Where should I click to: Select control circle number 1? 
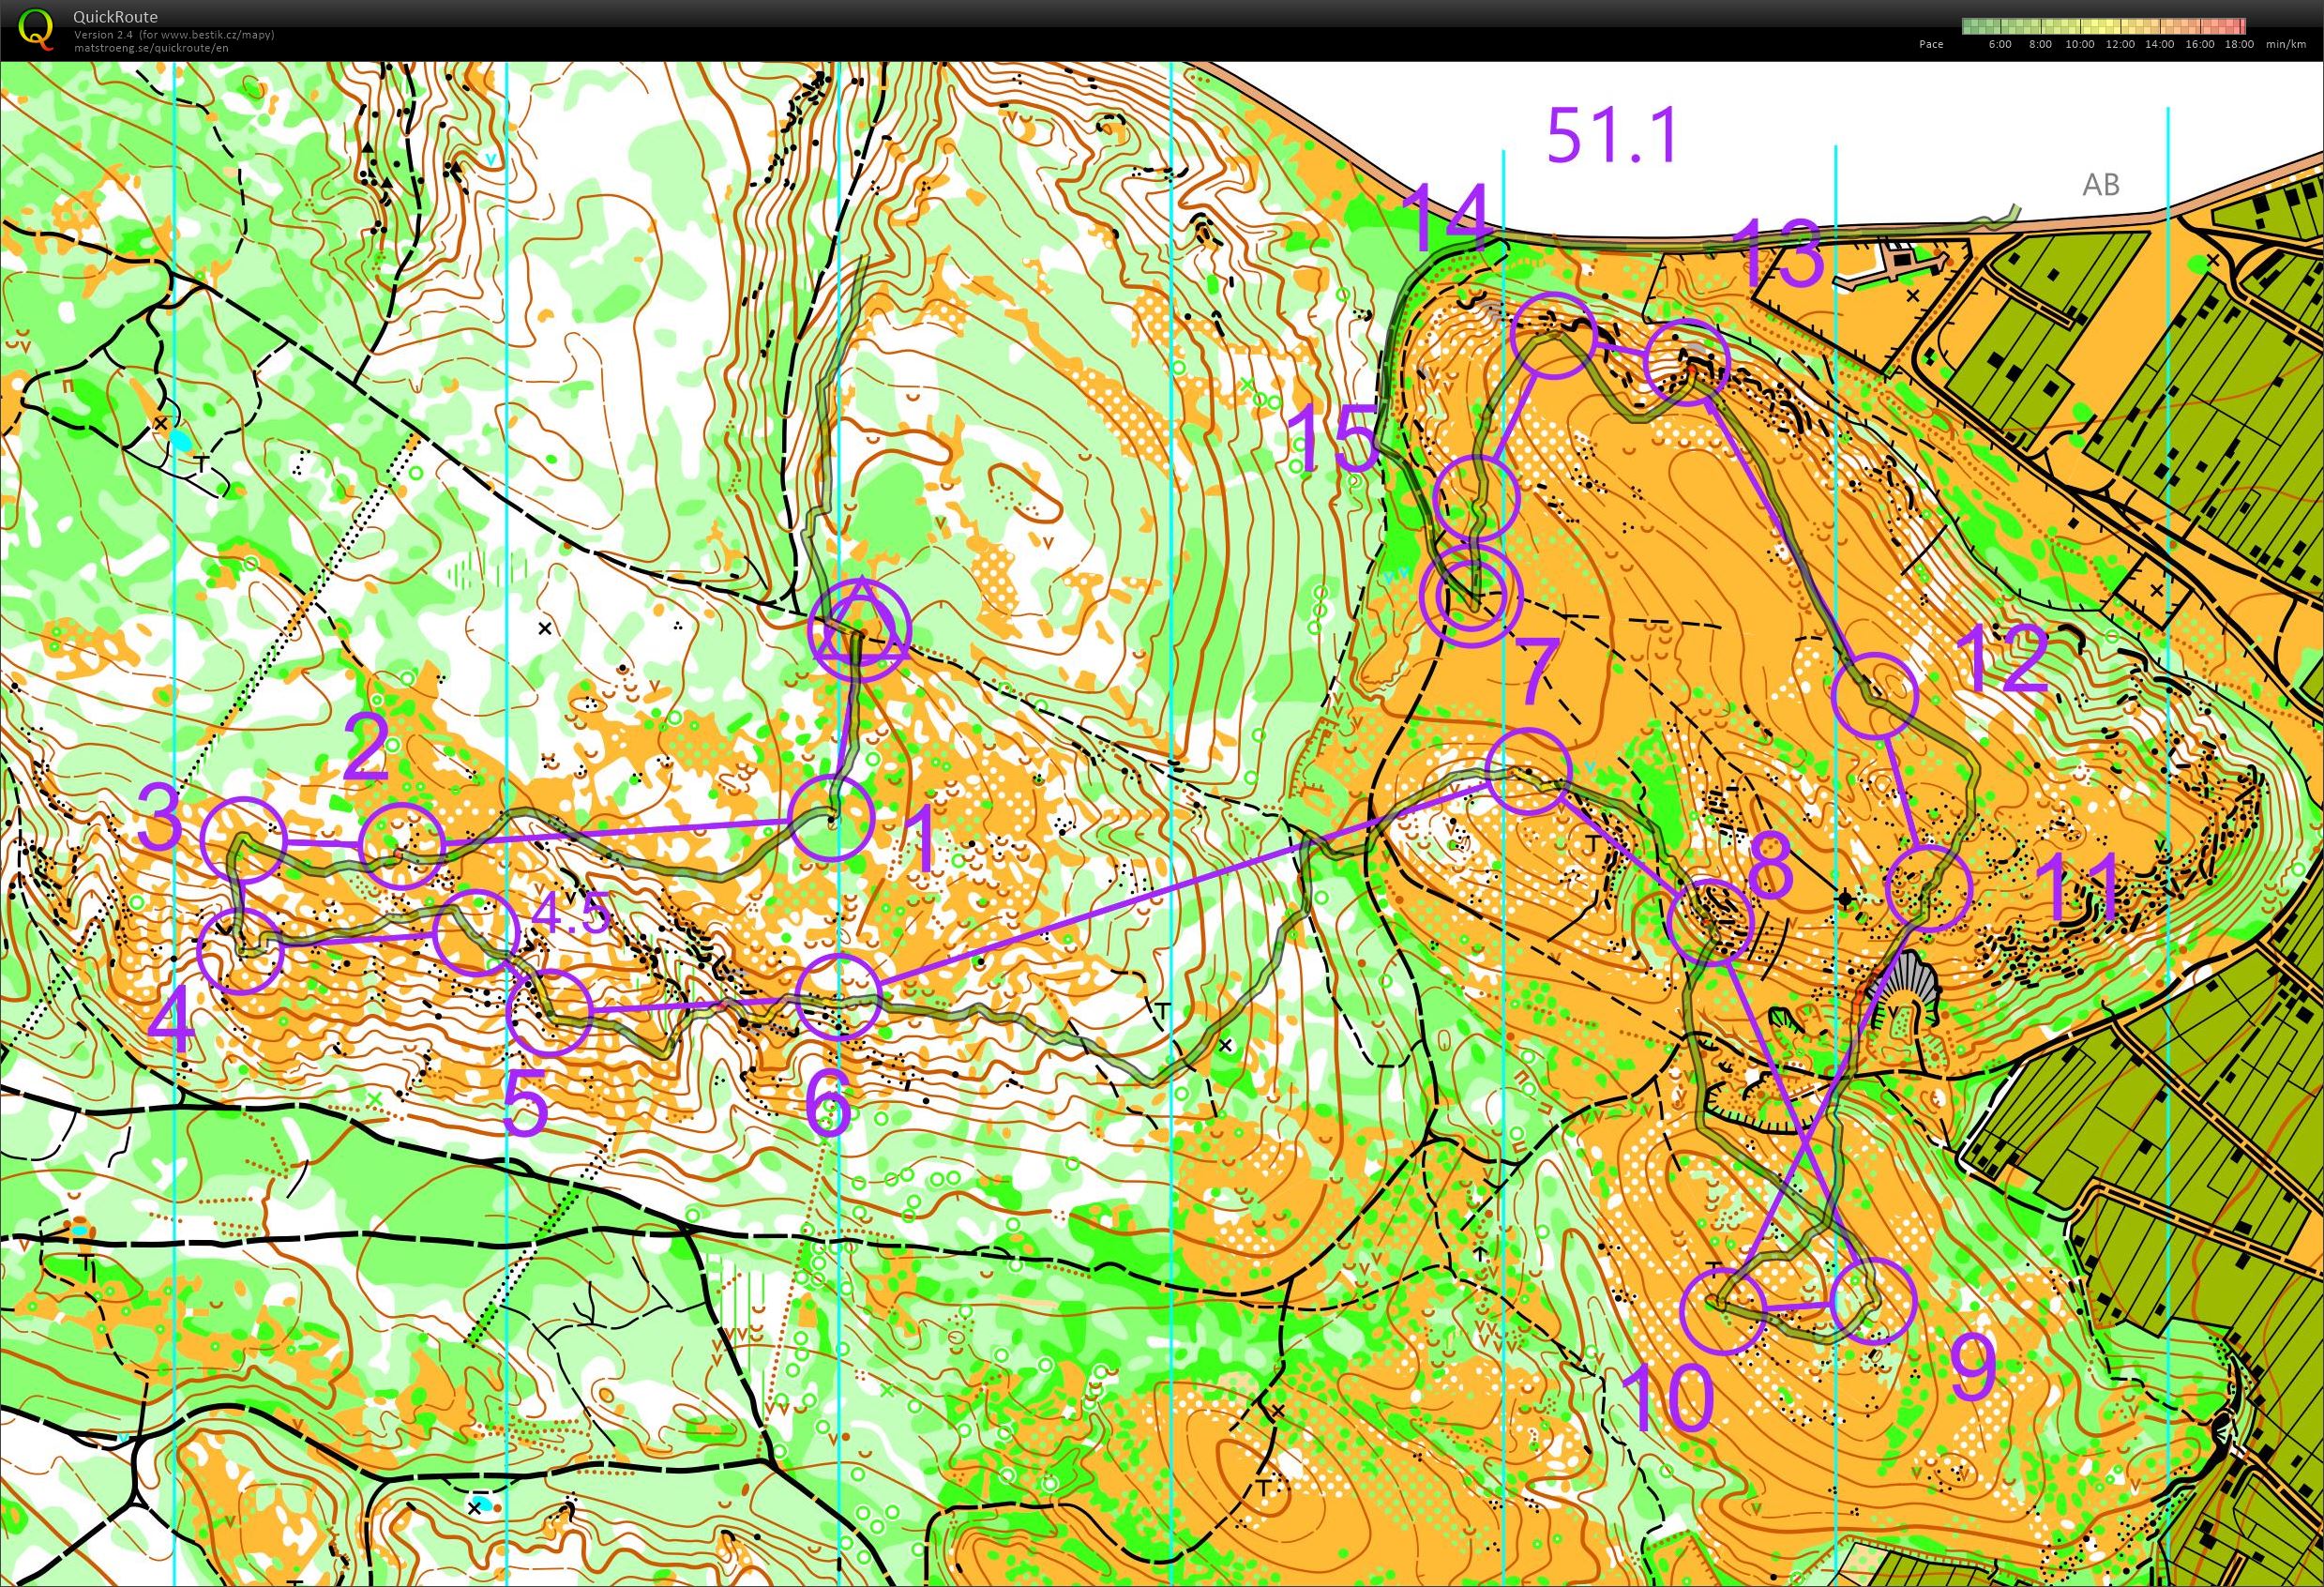click(x=832, y=817)
